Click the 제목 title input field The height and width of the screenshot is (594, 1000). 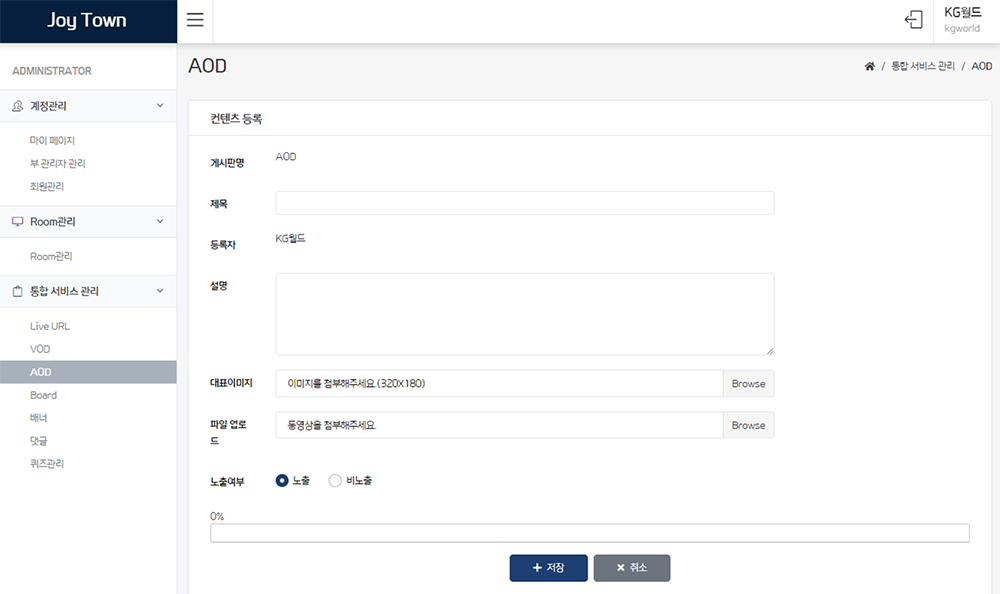click(524, 203)
